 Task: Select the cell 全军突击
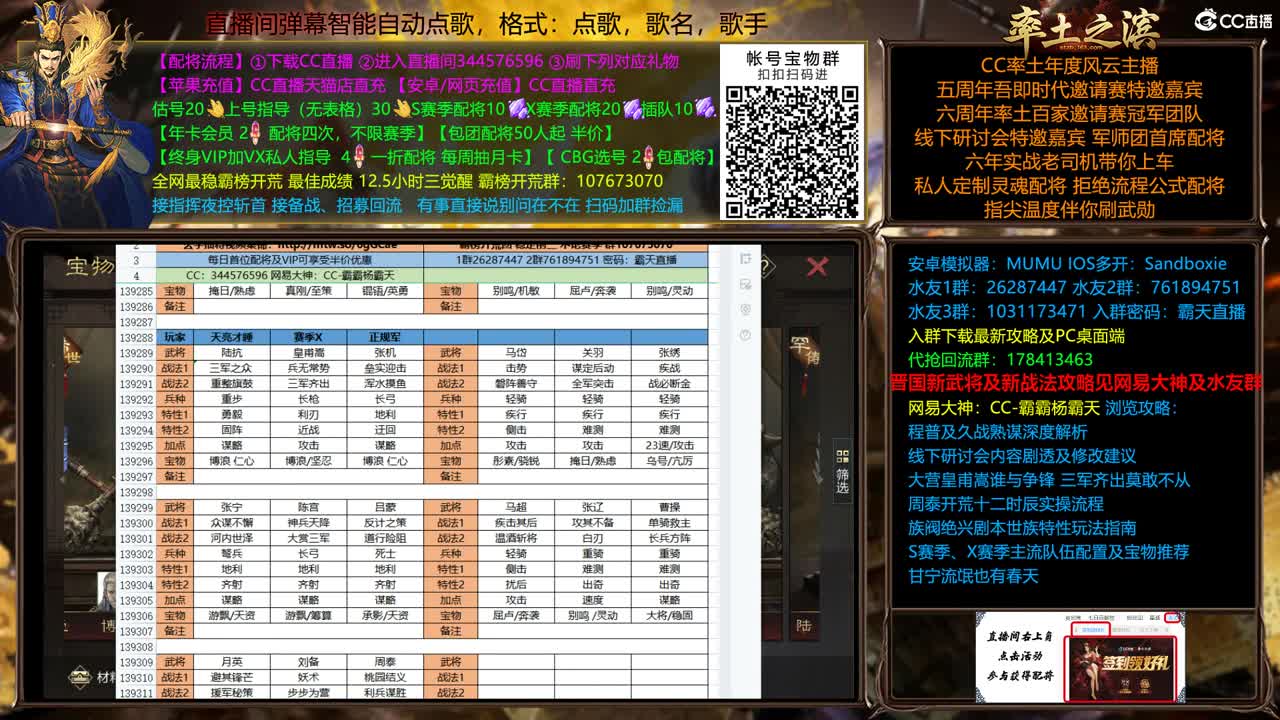click(x=593, y=384)
